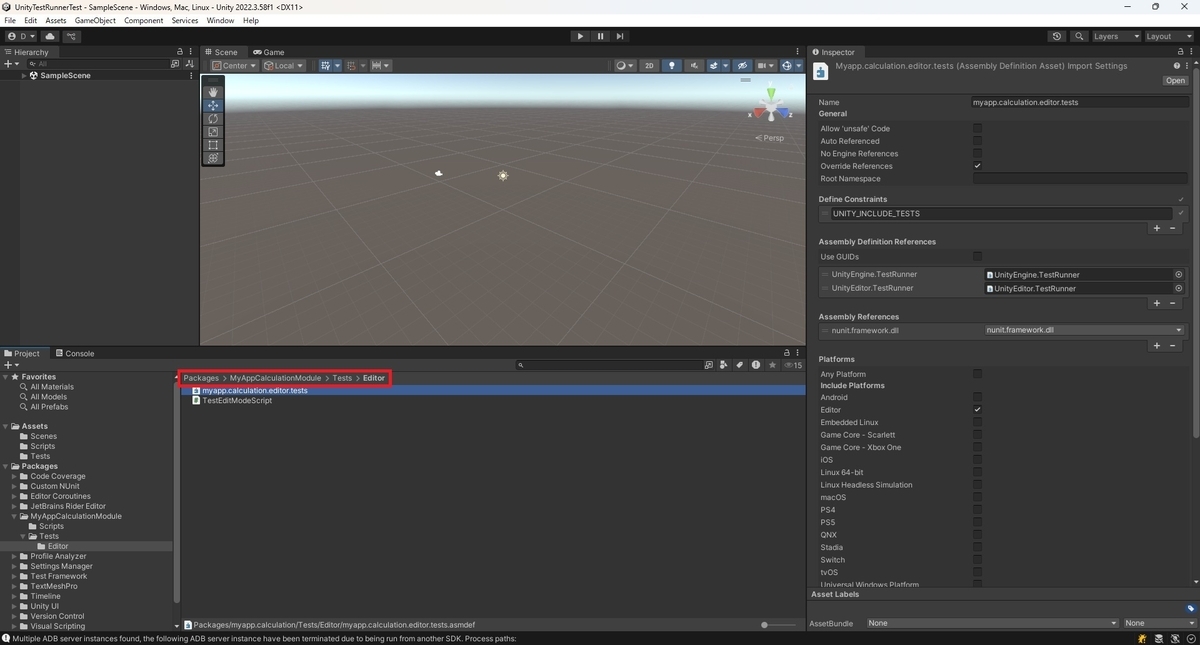
Task: Select the Transform tool in Scene
Action: click(213, 158)
